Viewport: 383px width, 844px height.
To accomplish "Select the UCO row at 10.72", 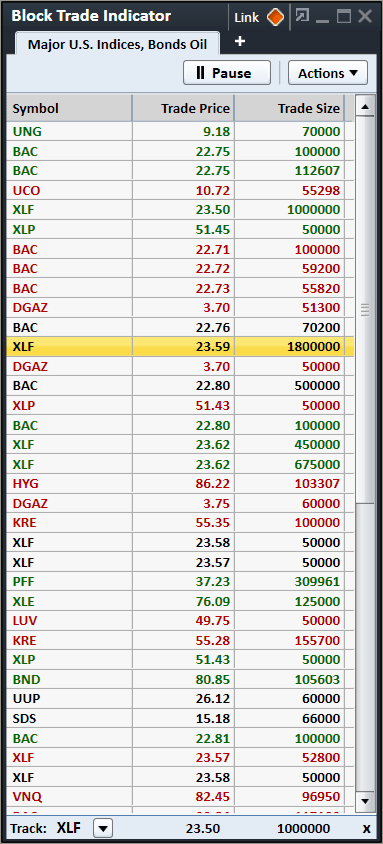I will point(180,191).
